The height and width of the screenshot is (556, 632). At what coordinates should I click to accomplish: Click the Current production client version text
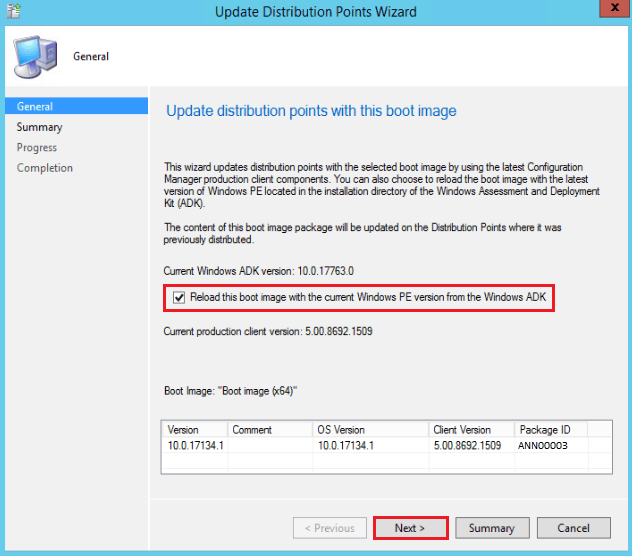(268, 331)
